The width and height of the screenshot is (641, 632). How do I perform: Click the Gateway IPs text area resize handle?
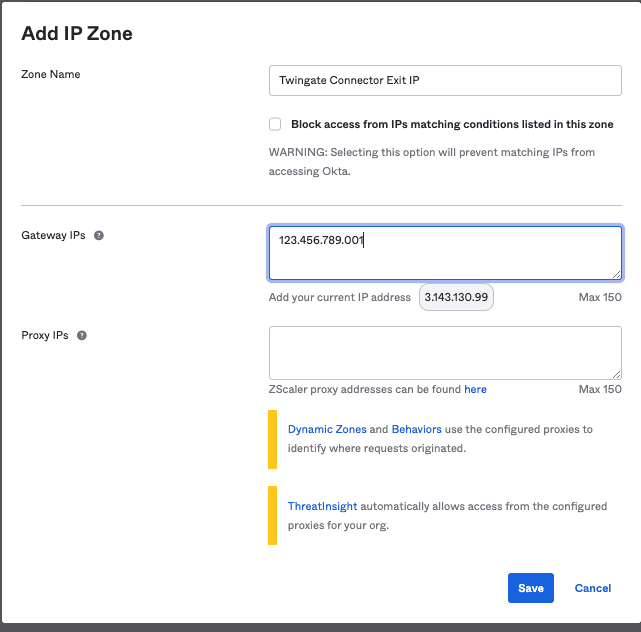tap(616, 274)
